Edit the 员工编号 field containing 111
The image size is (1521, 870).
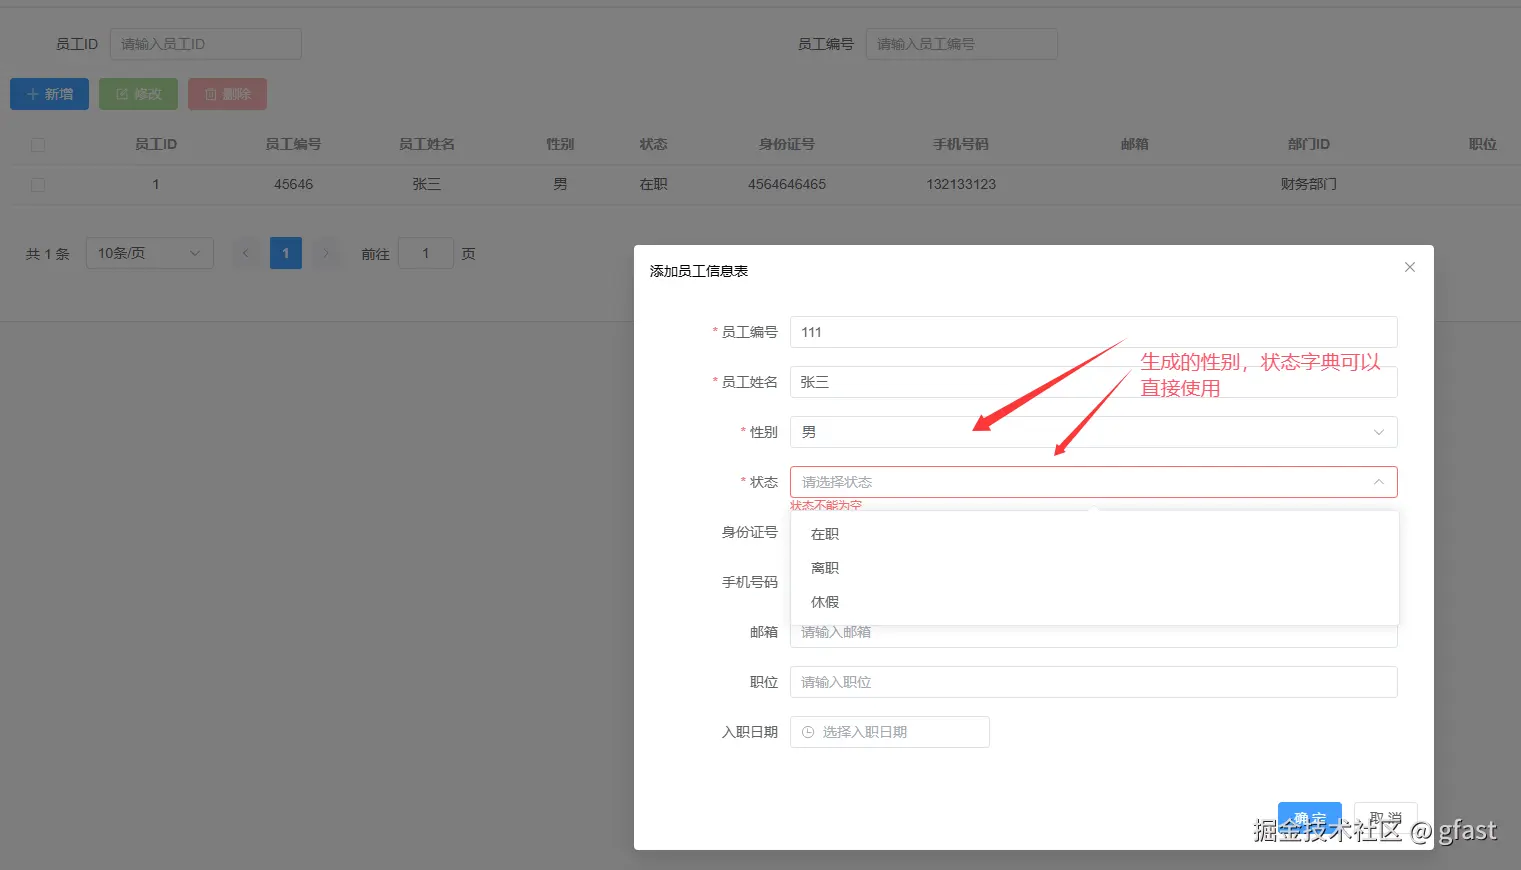(1093, 332)
